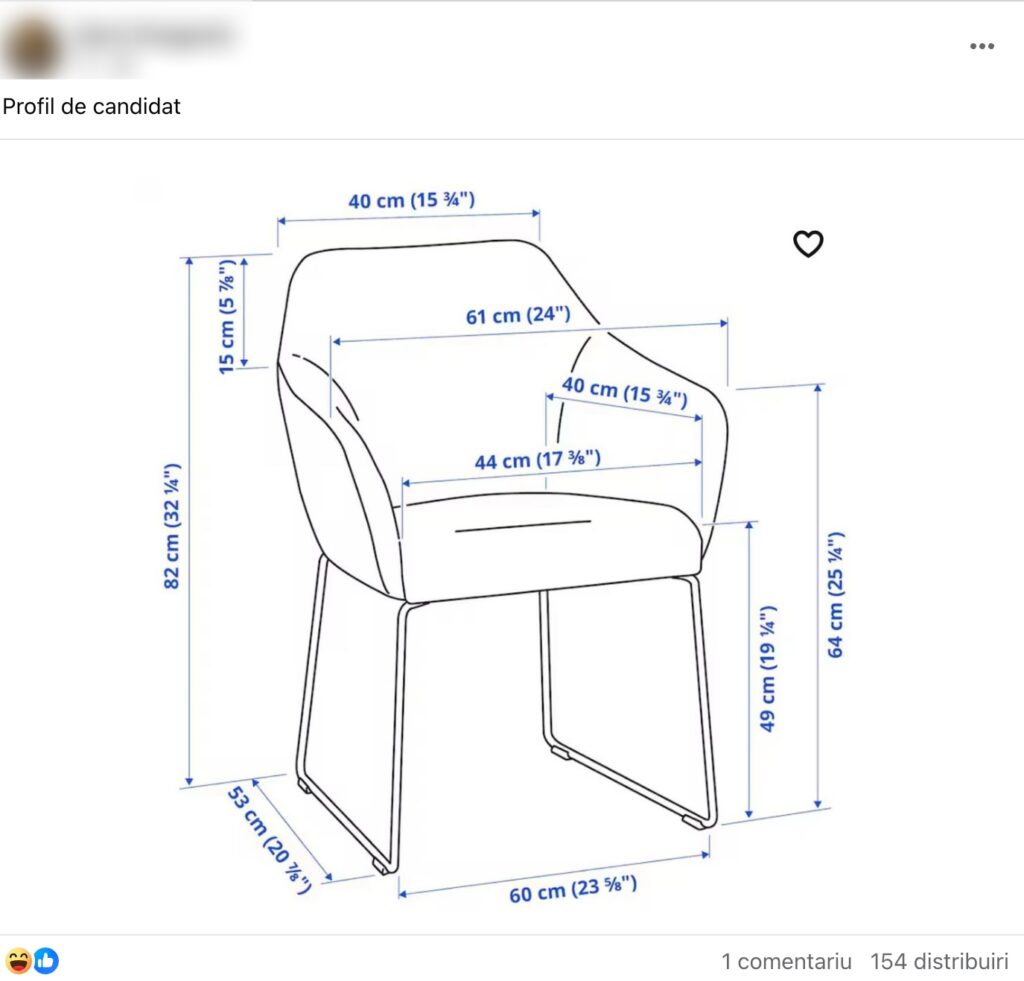Click the blue like reaction icon

point(46,961)
